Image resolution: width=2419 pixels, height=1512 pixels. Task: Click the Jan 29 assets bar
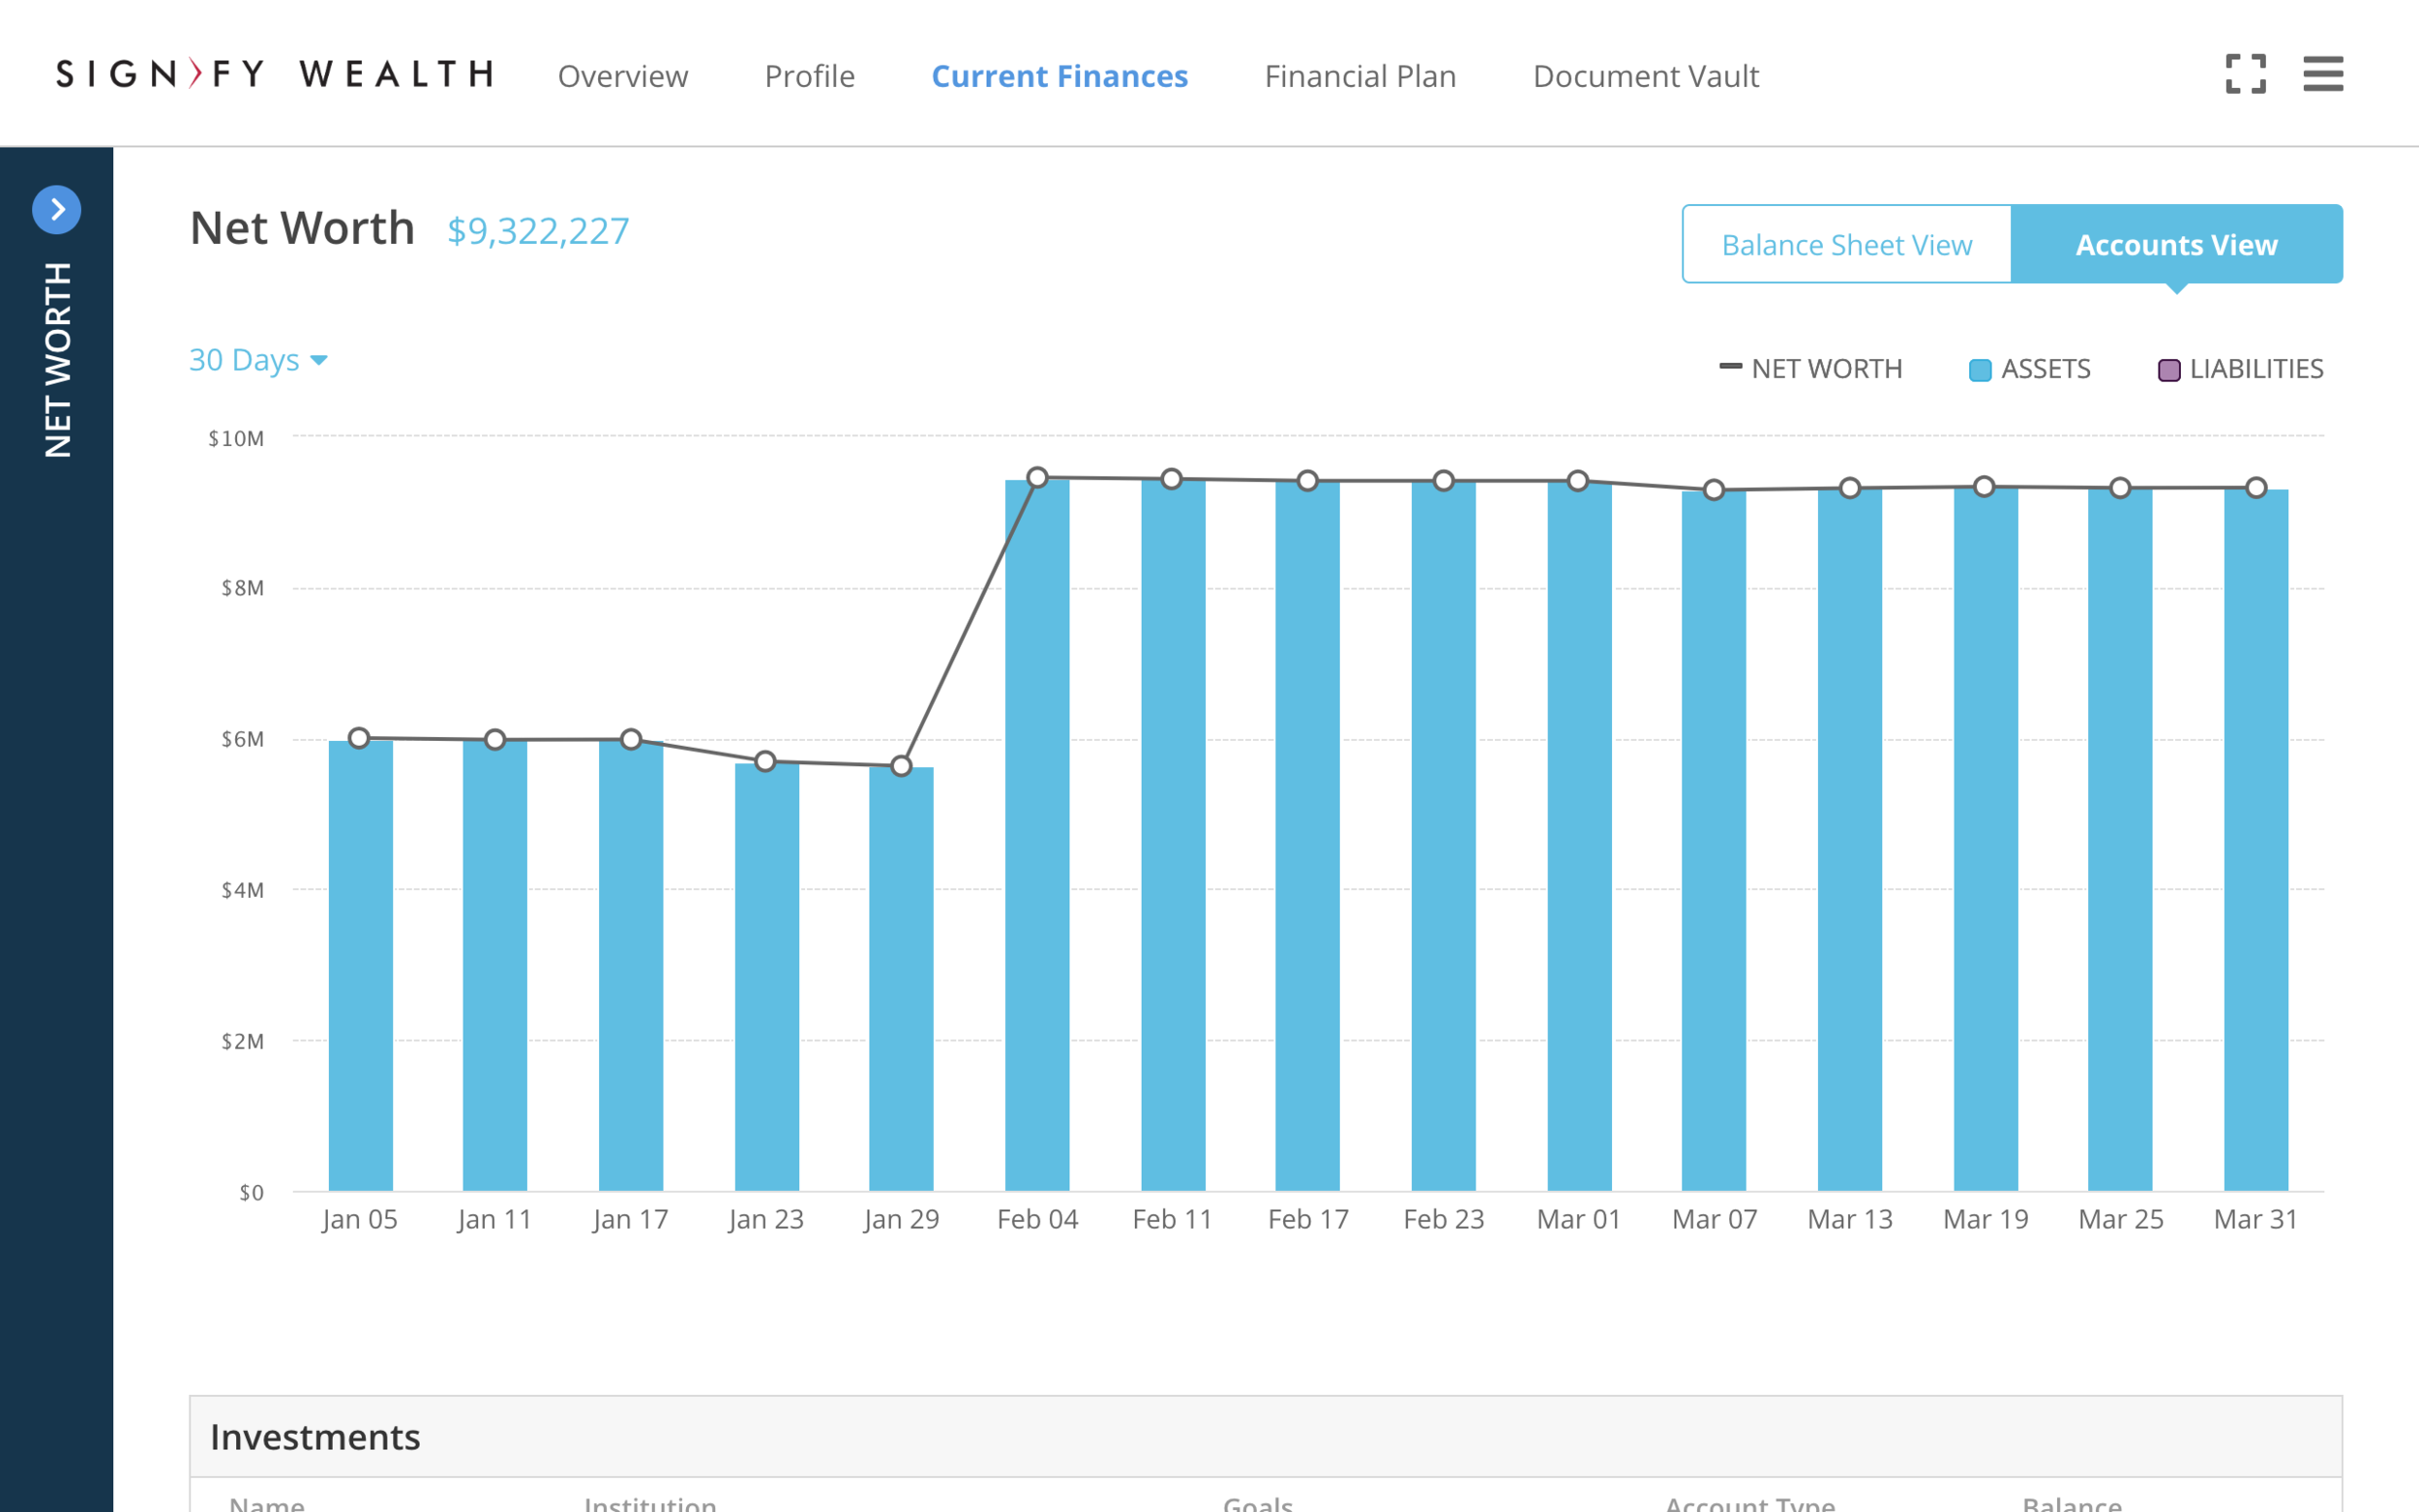(901, 980)
